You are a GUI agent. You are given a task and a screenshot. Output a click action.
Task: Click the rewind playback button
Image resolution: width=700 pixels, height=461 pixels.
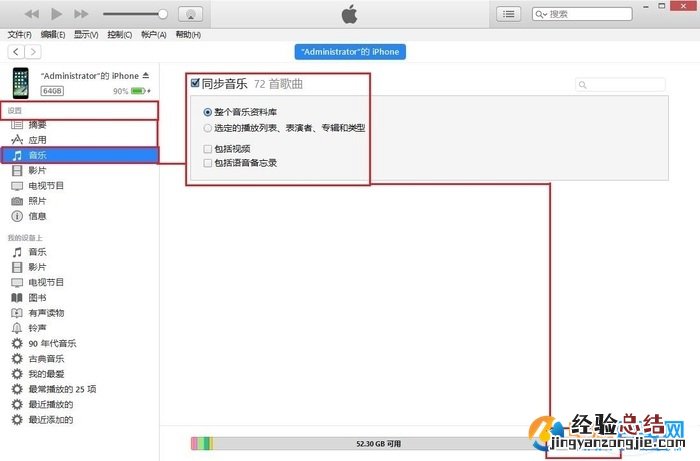(x=32, y=14)
